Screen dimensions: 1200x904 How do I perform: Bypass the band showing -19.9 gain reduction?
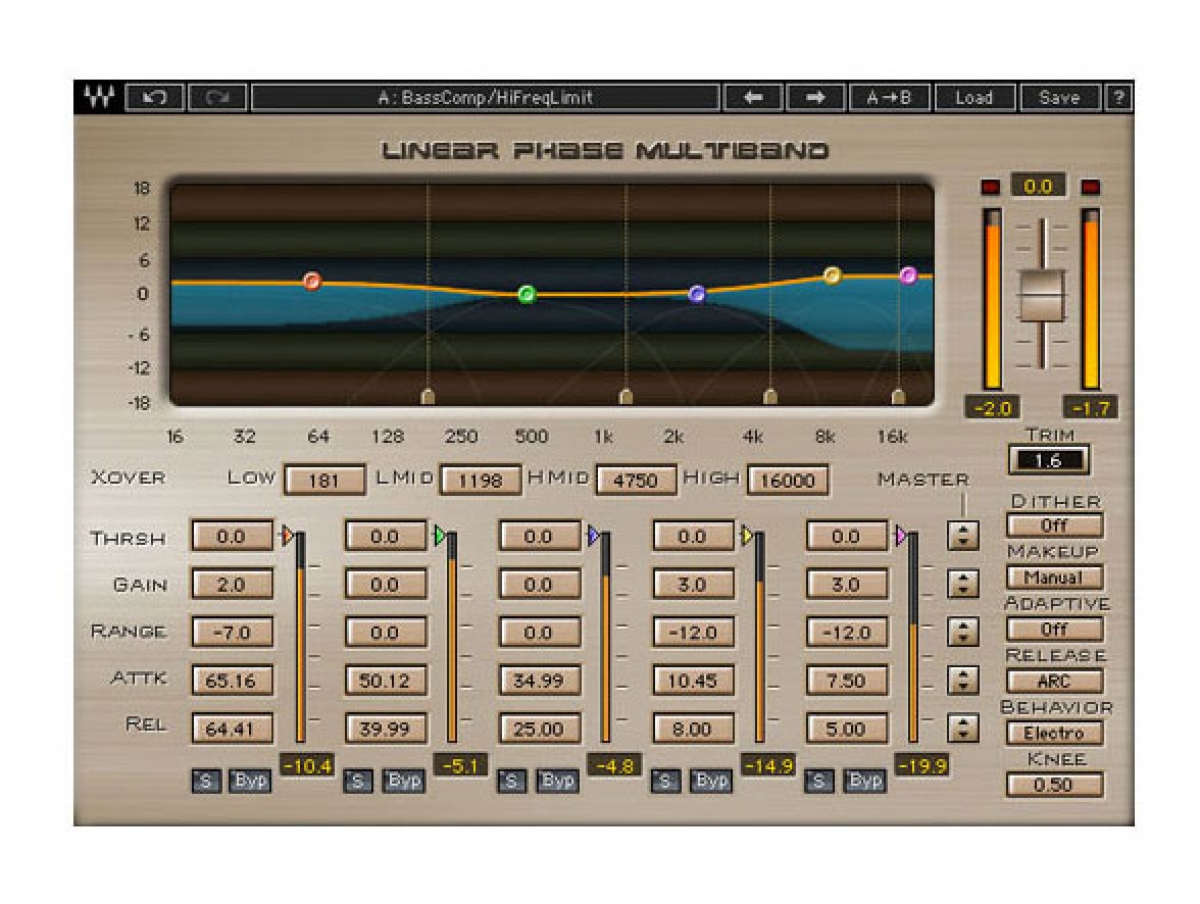[864, 781]
